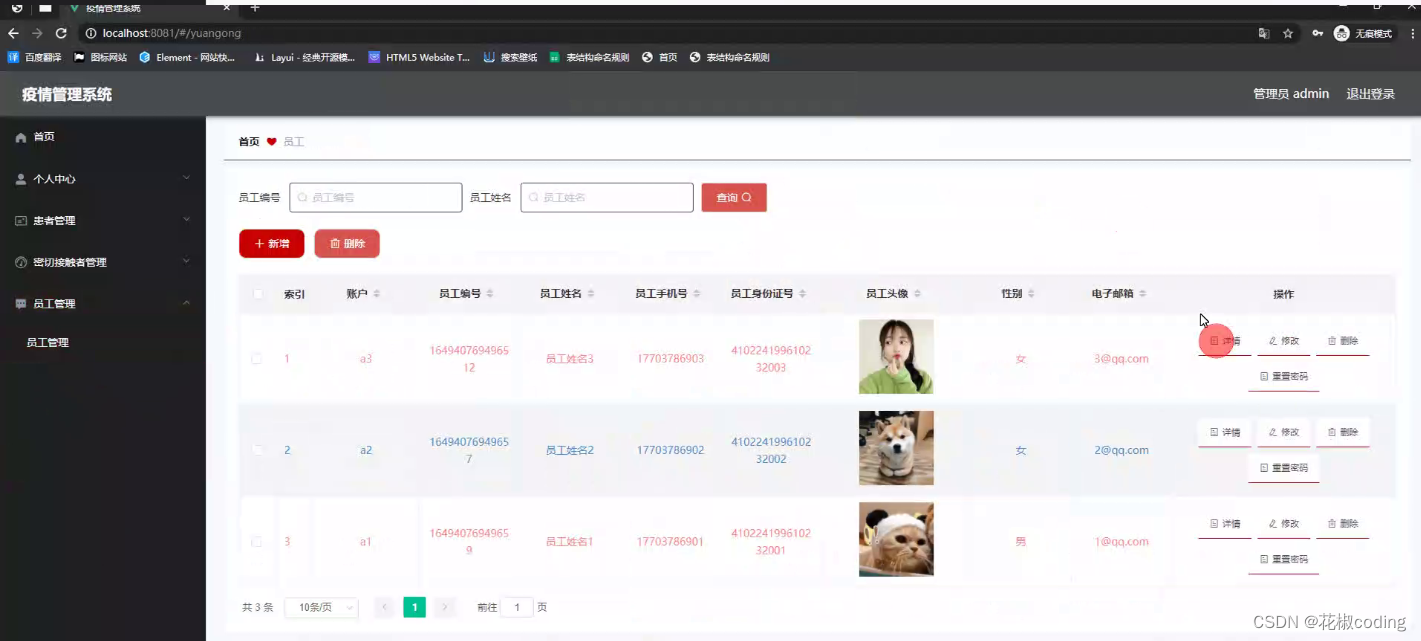Click 退出登录 in the header
The width and height of the screenshot is (1421, 641).
click(x=1370, y=94)
